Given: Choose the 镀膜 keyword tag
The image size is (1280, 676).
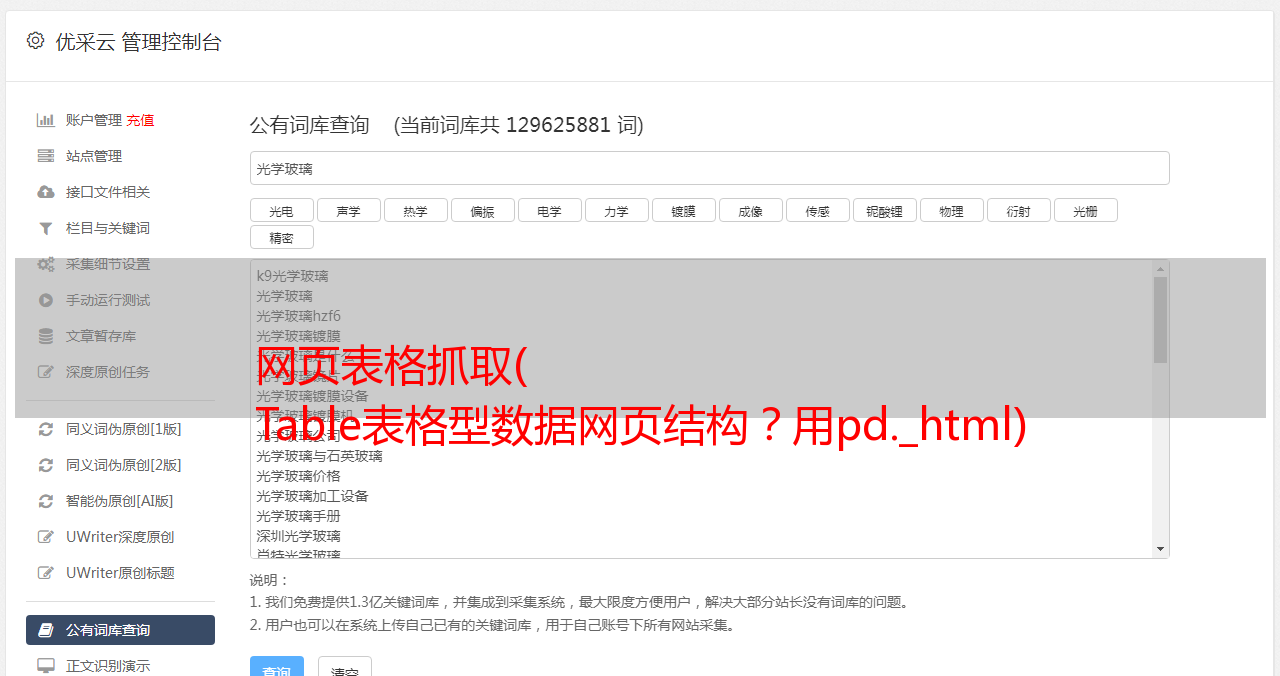Looking at the screenshot, I should coord(683,210).
